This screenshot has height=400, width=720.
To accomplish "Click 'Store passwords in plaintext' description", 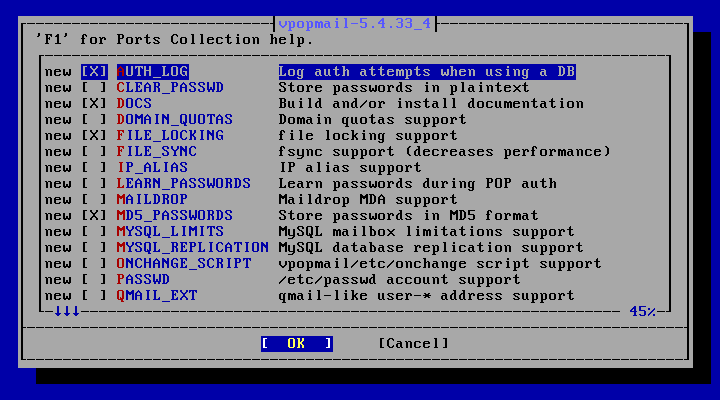I will click(x=404, y=88).
